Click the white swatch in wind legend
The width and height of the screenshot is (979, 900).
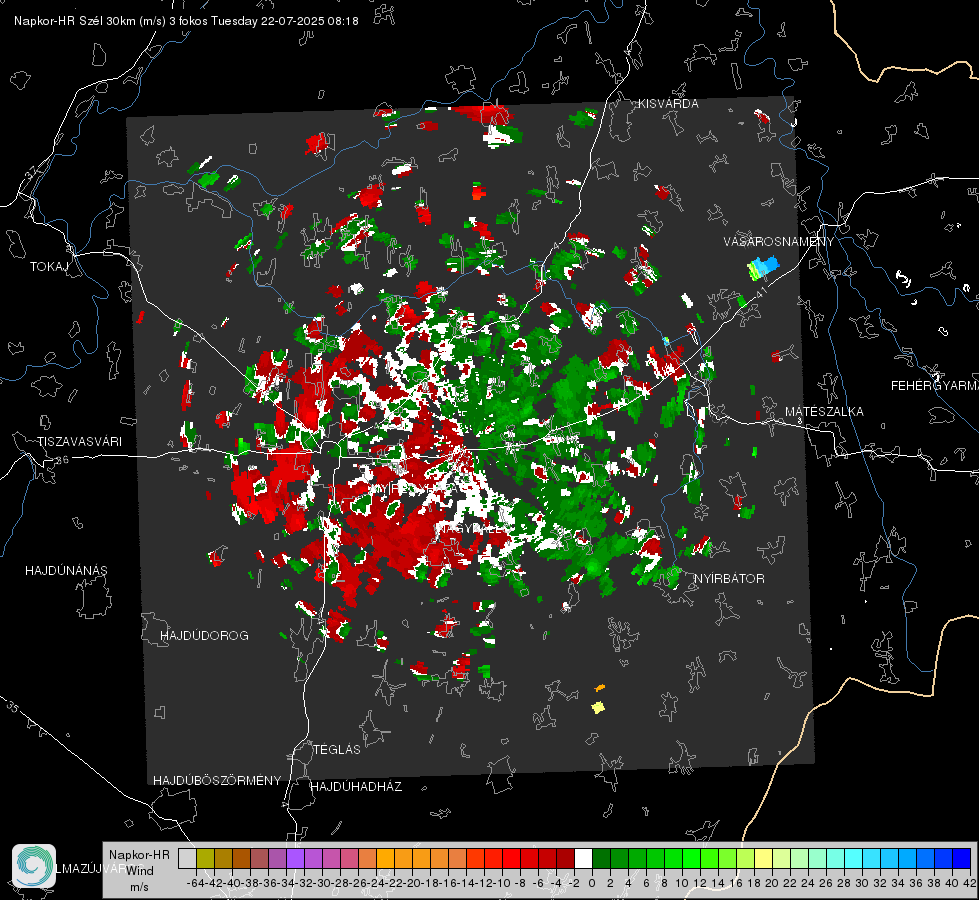[x=583, y=859]
